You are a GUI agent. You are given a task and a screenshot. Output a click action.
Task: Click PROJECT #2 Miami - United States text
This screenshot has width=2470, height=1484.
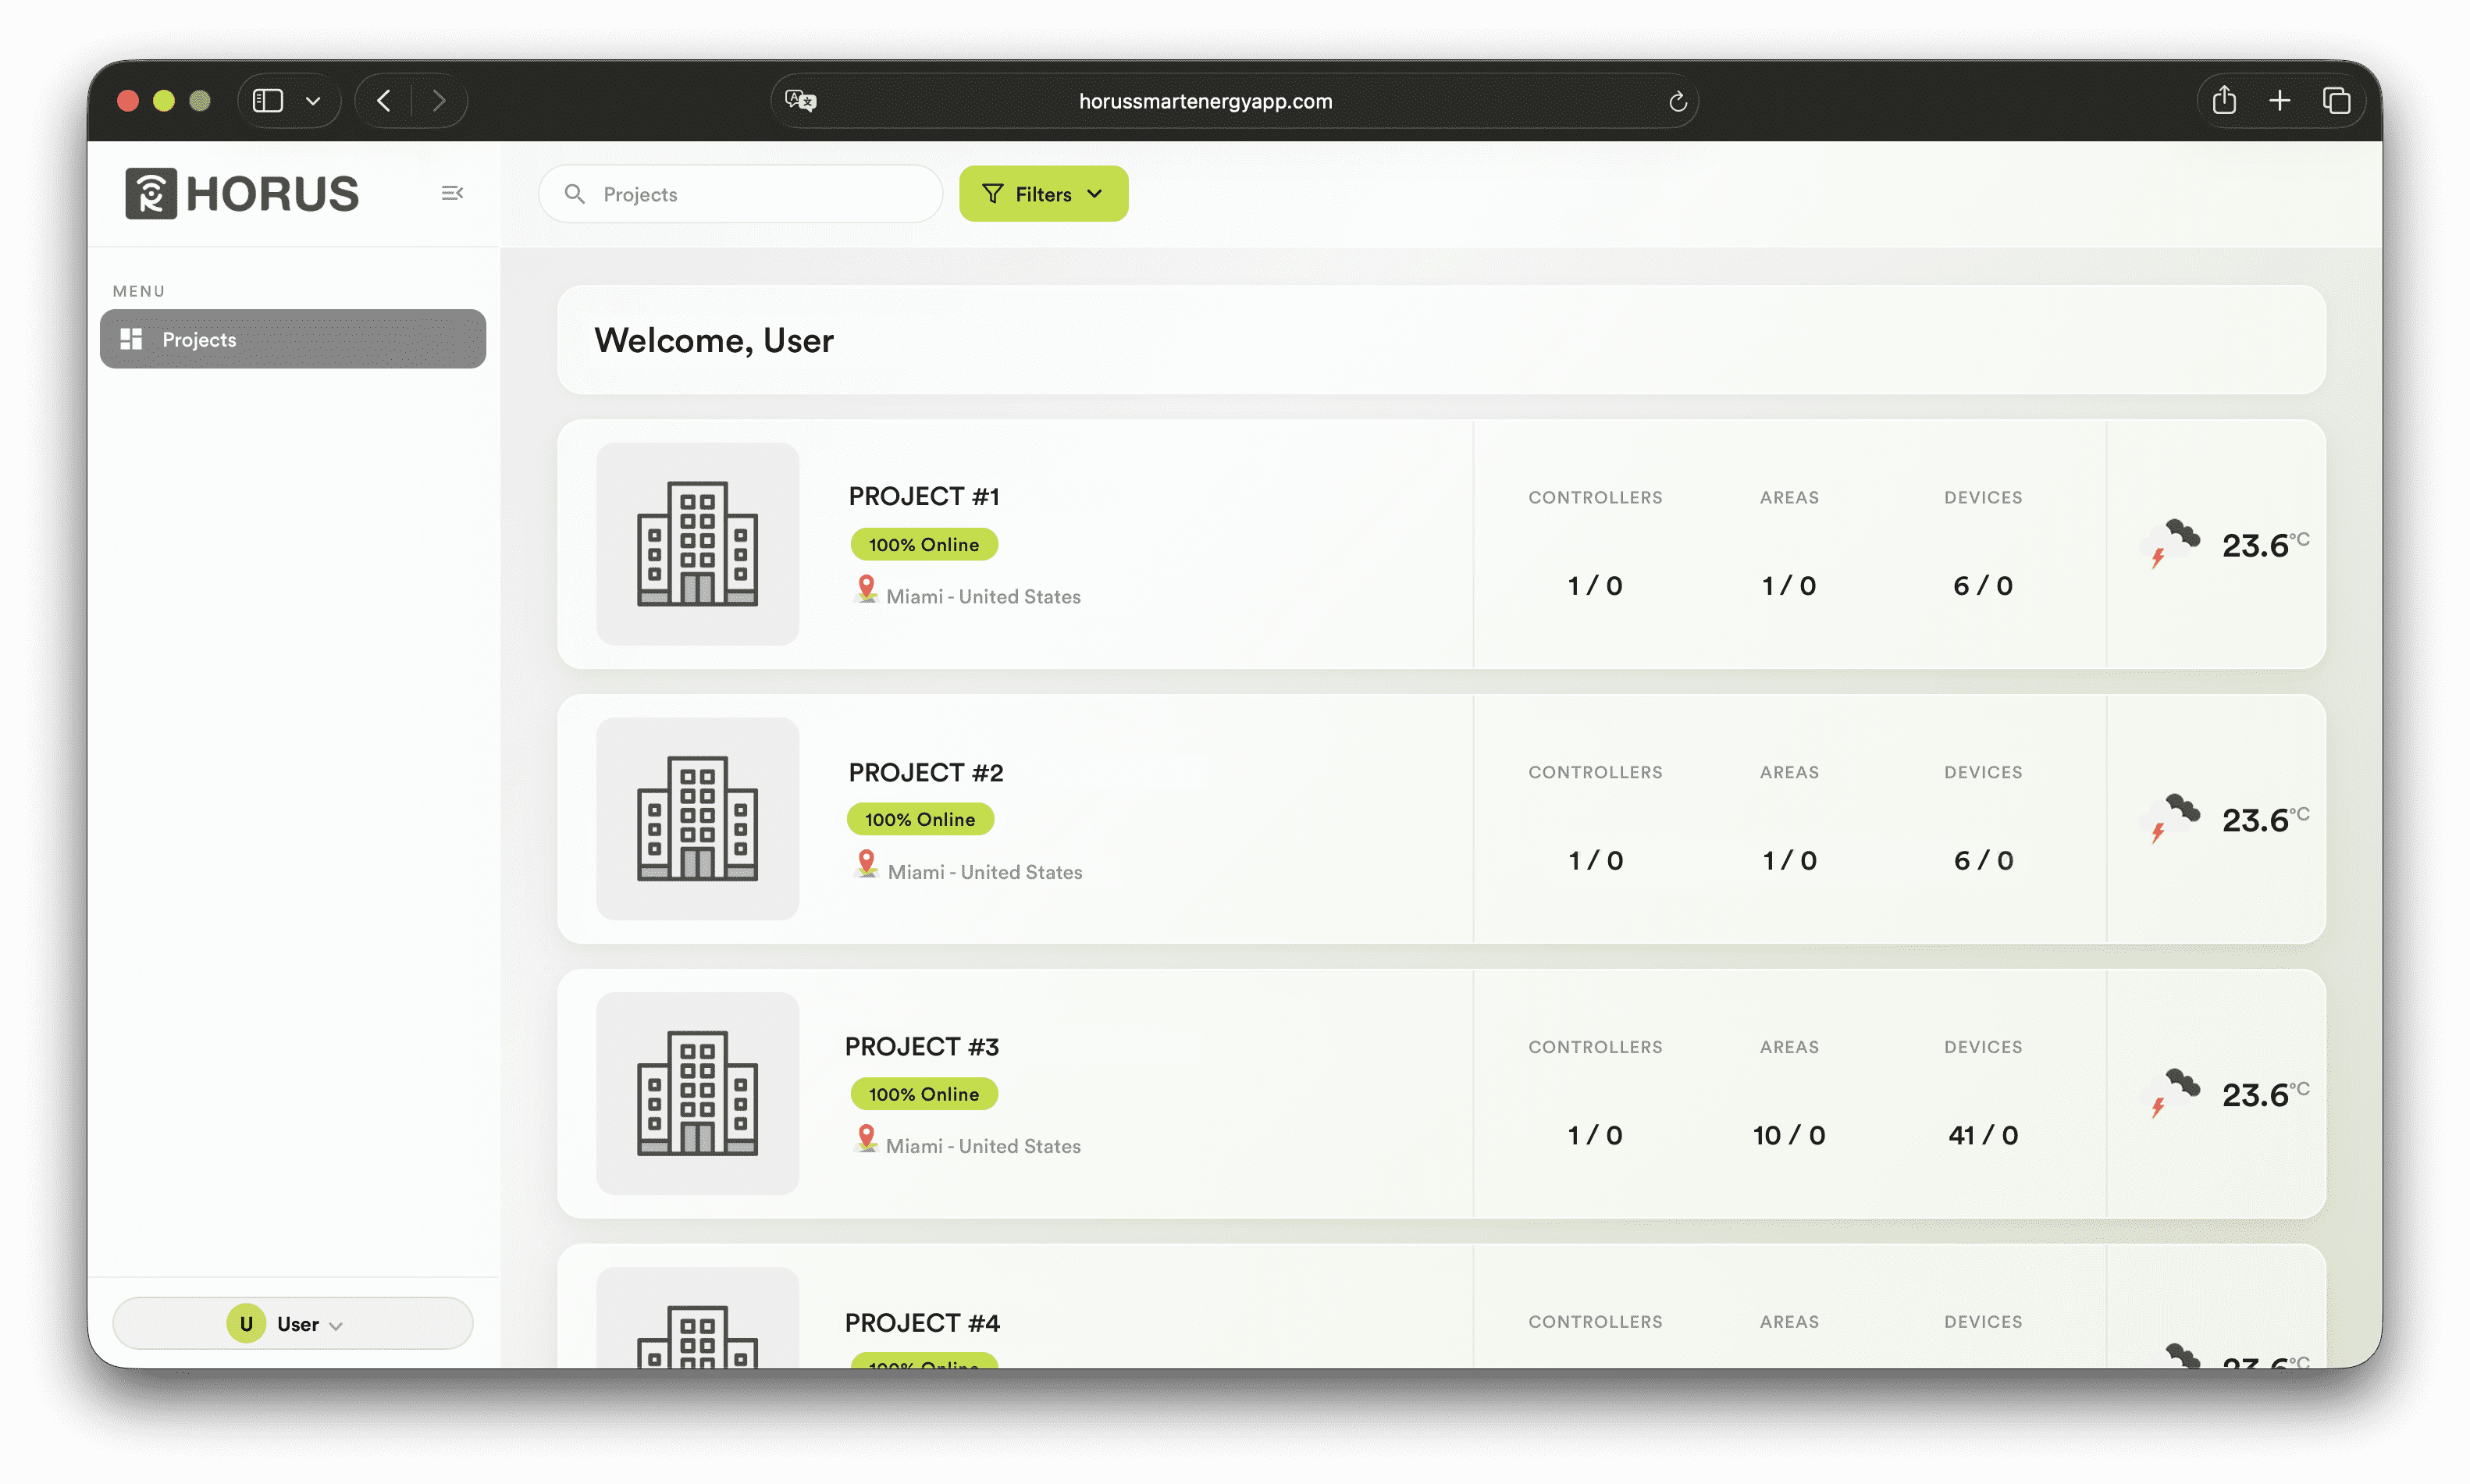point(985,872)
